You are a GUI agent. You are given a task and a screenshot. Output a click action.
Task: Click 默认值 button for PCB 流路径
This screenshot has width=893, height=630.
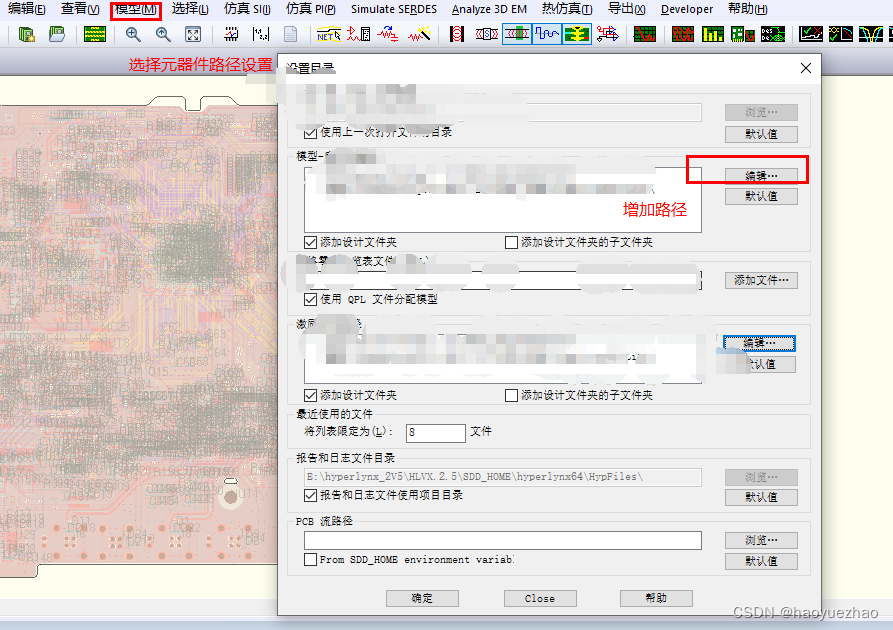click(x=761, y=561)
